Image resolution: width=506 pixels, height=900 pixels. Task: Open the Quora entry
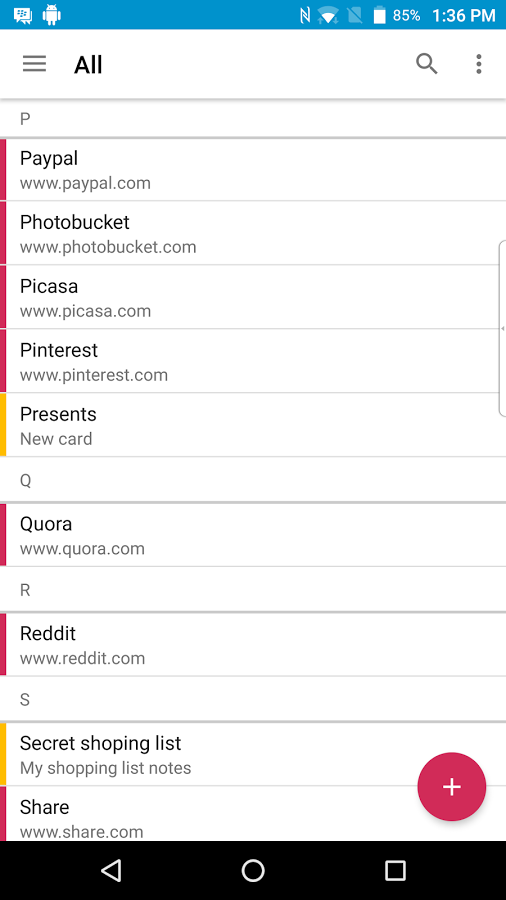click(253, 535)
